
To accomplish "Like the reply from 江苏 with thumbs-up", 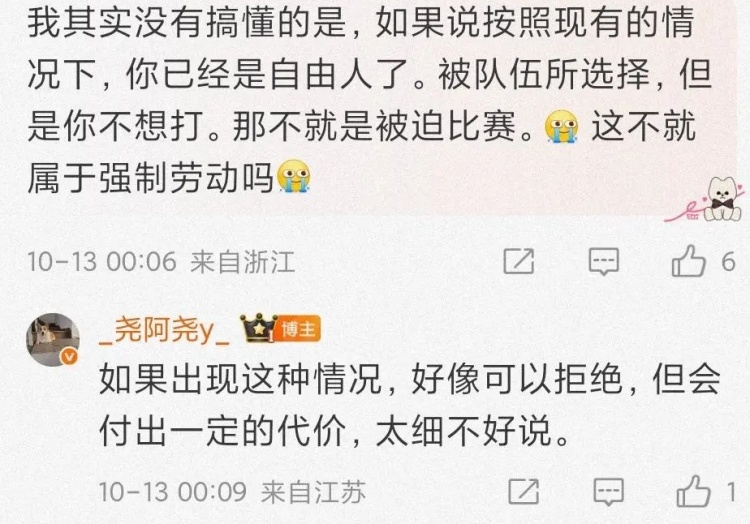I will click(x=693, y=491).
